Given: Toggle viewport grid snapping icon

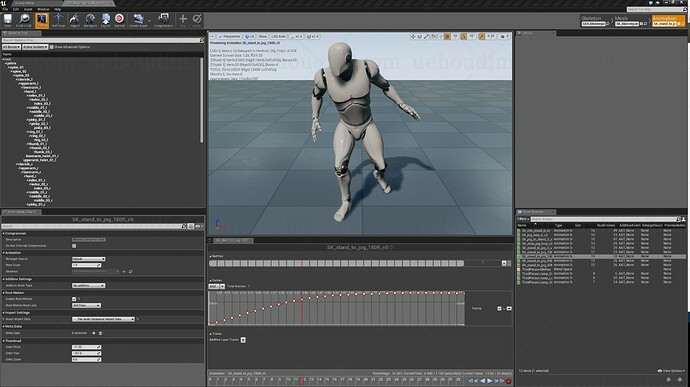Looking at the screenshot, I should 447,37.
